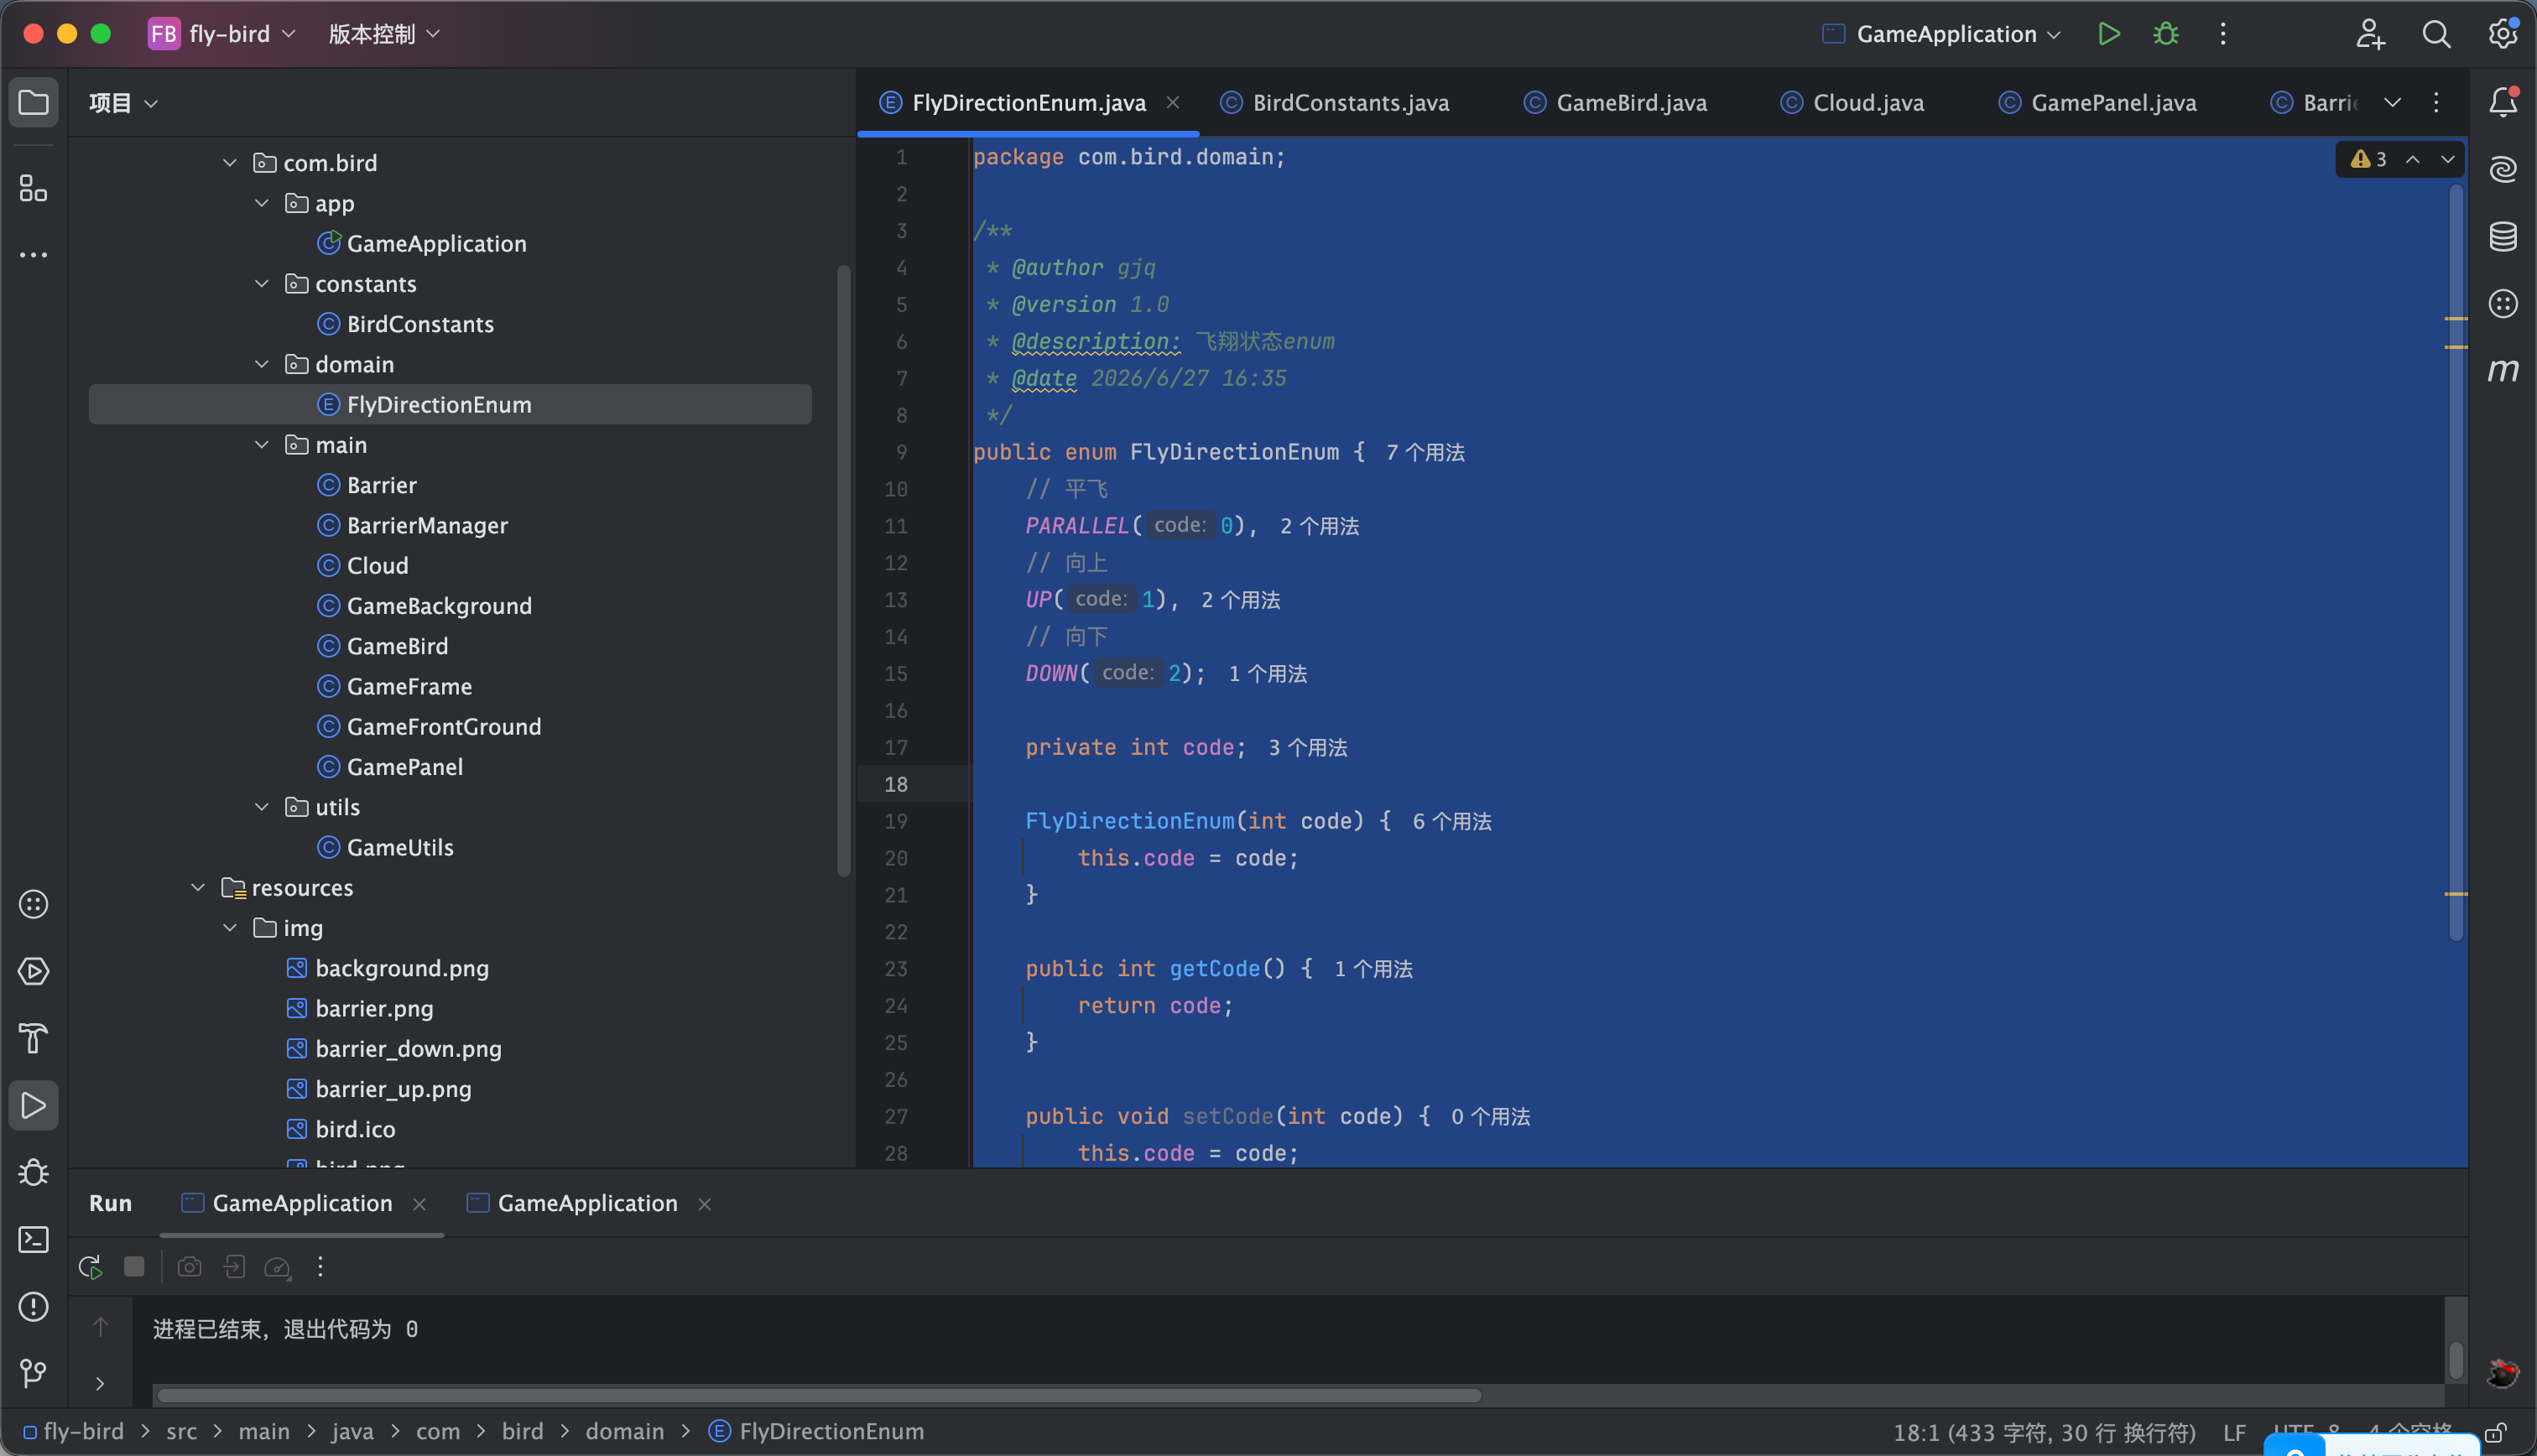Open the Structure tool window icon
The image size is (2537, 1456).
tap(34, 188)
